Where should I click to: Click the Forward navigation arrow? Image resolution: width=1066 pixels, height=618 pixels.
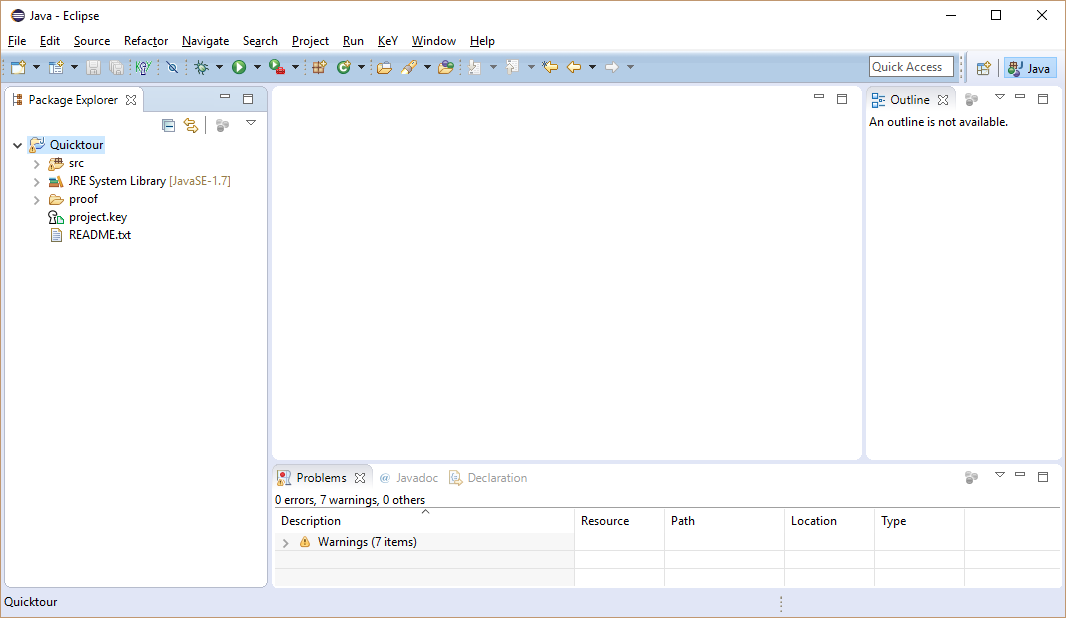(x=612, y=67)
